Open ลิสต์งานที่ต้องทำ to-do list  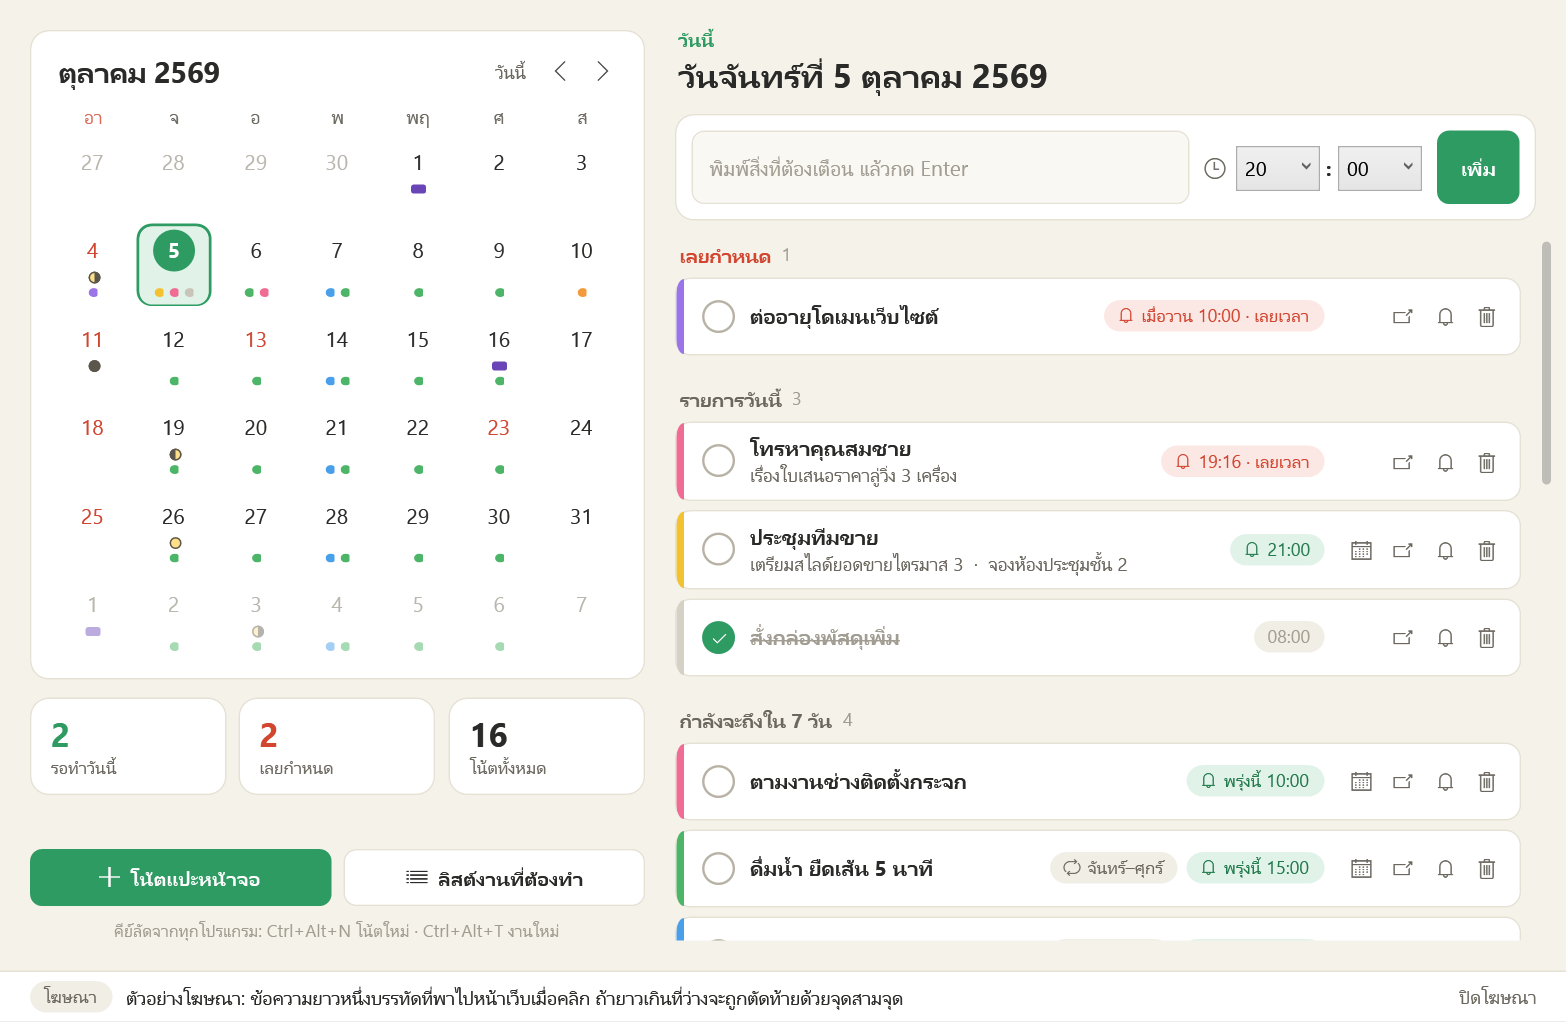pyautogui.click(x=494, y=877)
